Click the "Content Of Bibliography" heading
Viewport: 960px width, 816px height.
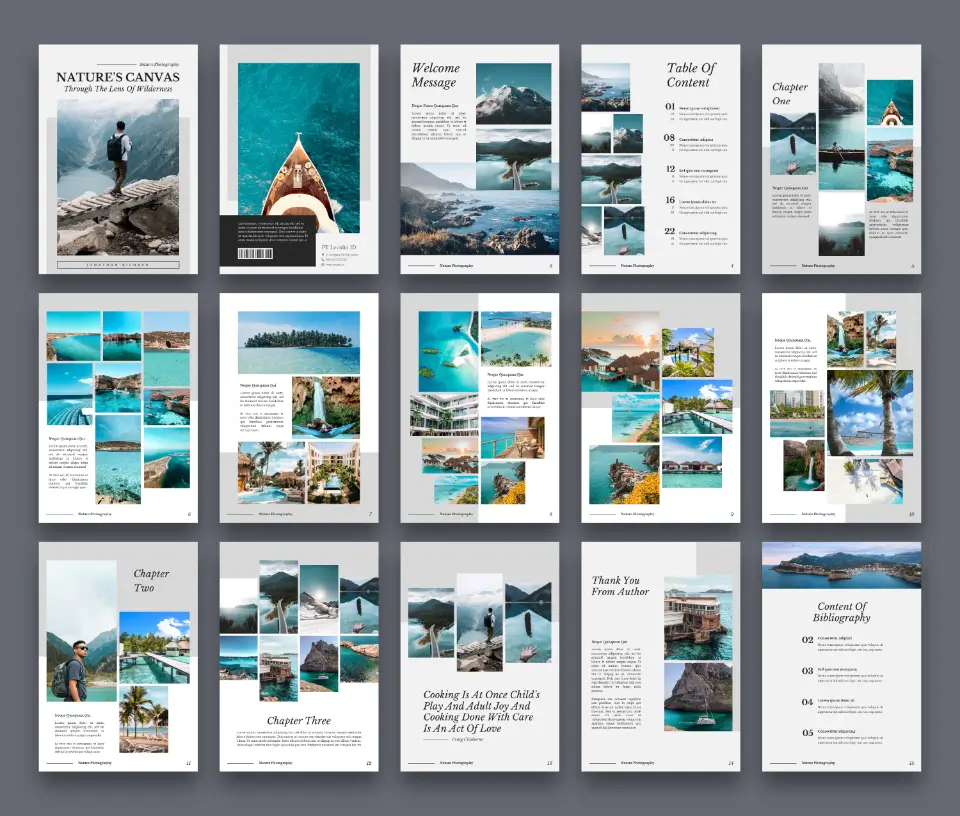coord(842,612)
